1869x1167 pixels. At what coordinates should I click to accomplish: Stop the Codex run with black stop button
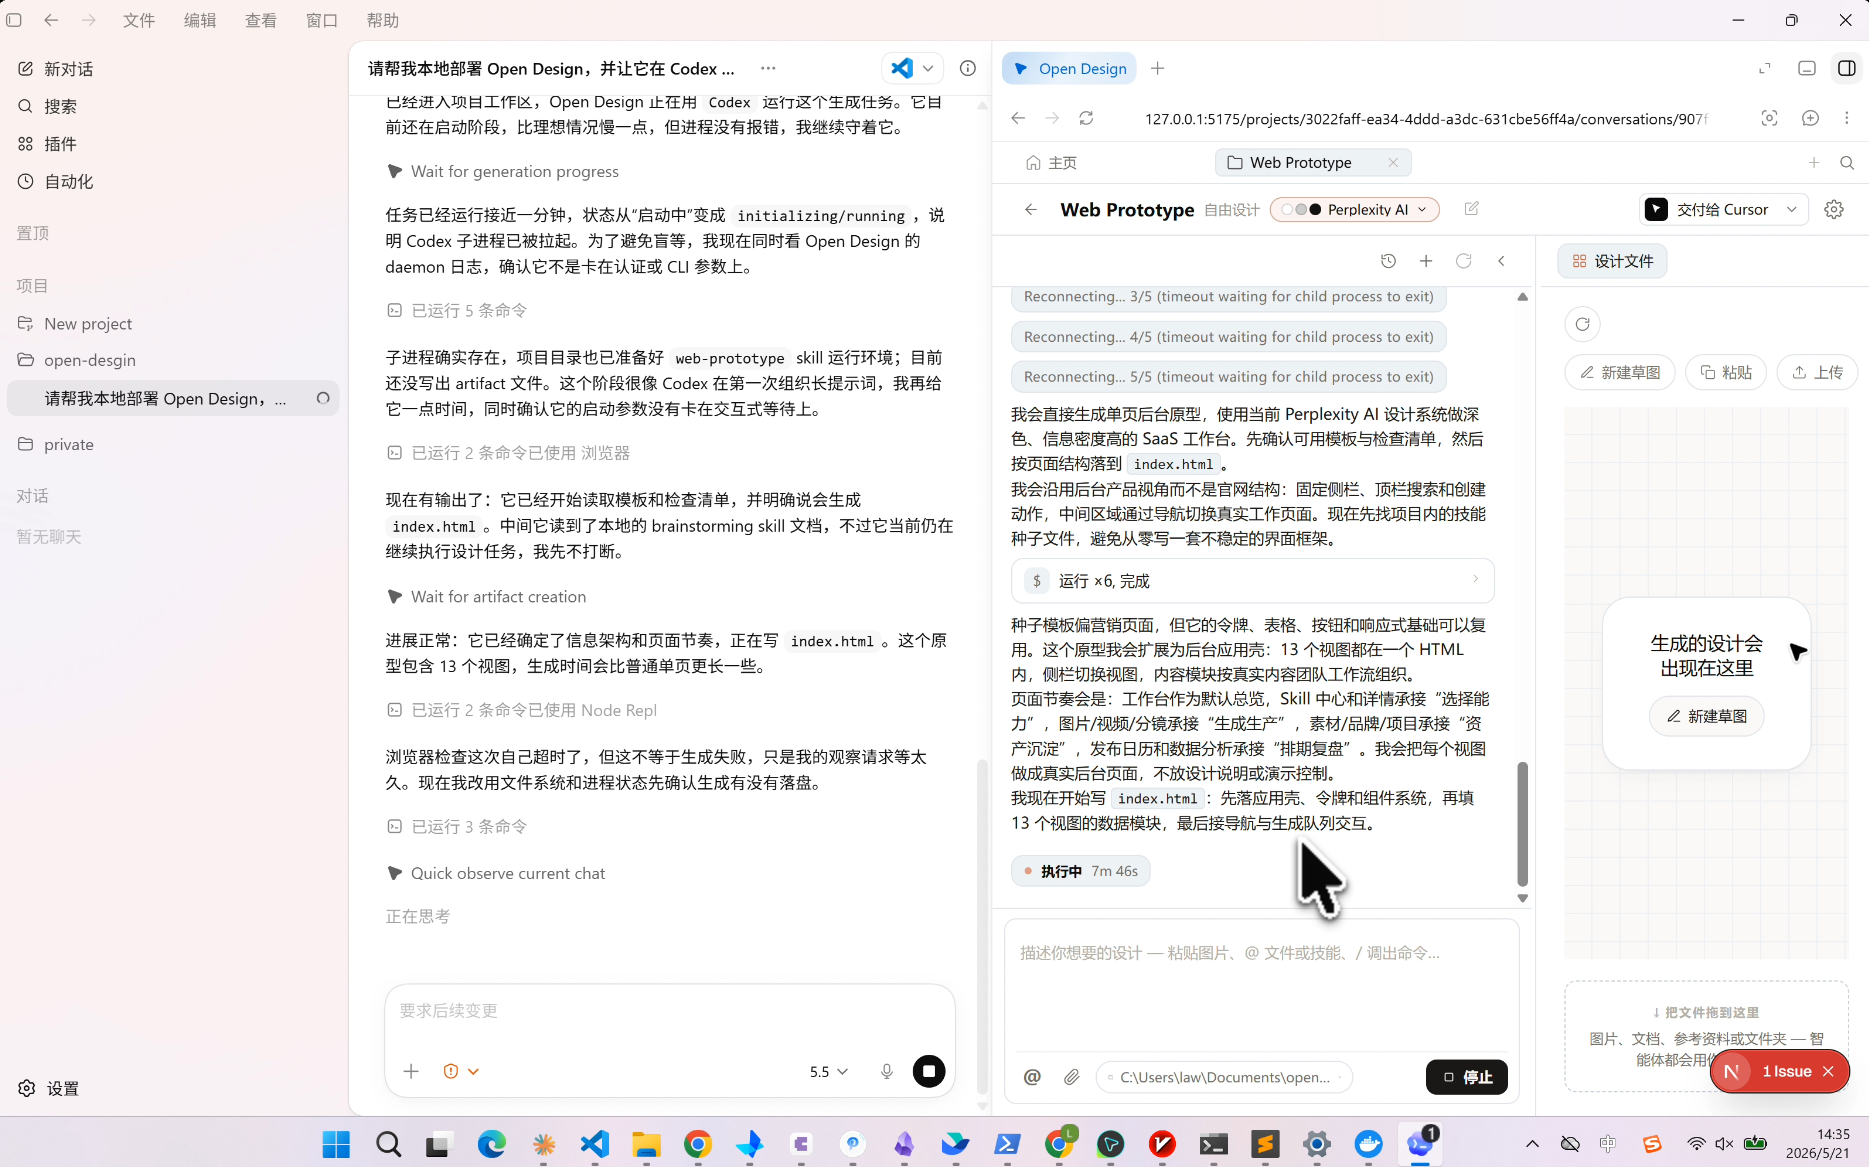(929, 1071)
